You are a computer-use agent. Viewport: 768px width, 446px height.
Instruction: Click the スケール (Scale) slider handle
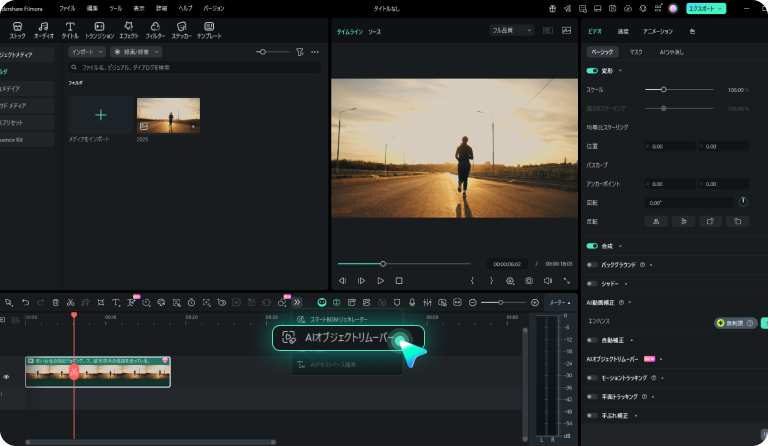pos(663,90)
